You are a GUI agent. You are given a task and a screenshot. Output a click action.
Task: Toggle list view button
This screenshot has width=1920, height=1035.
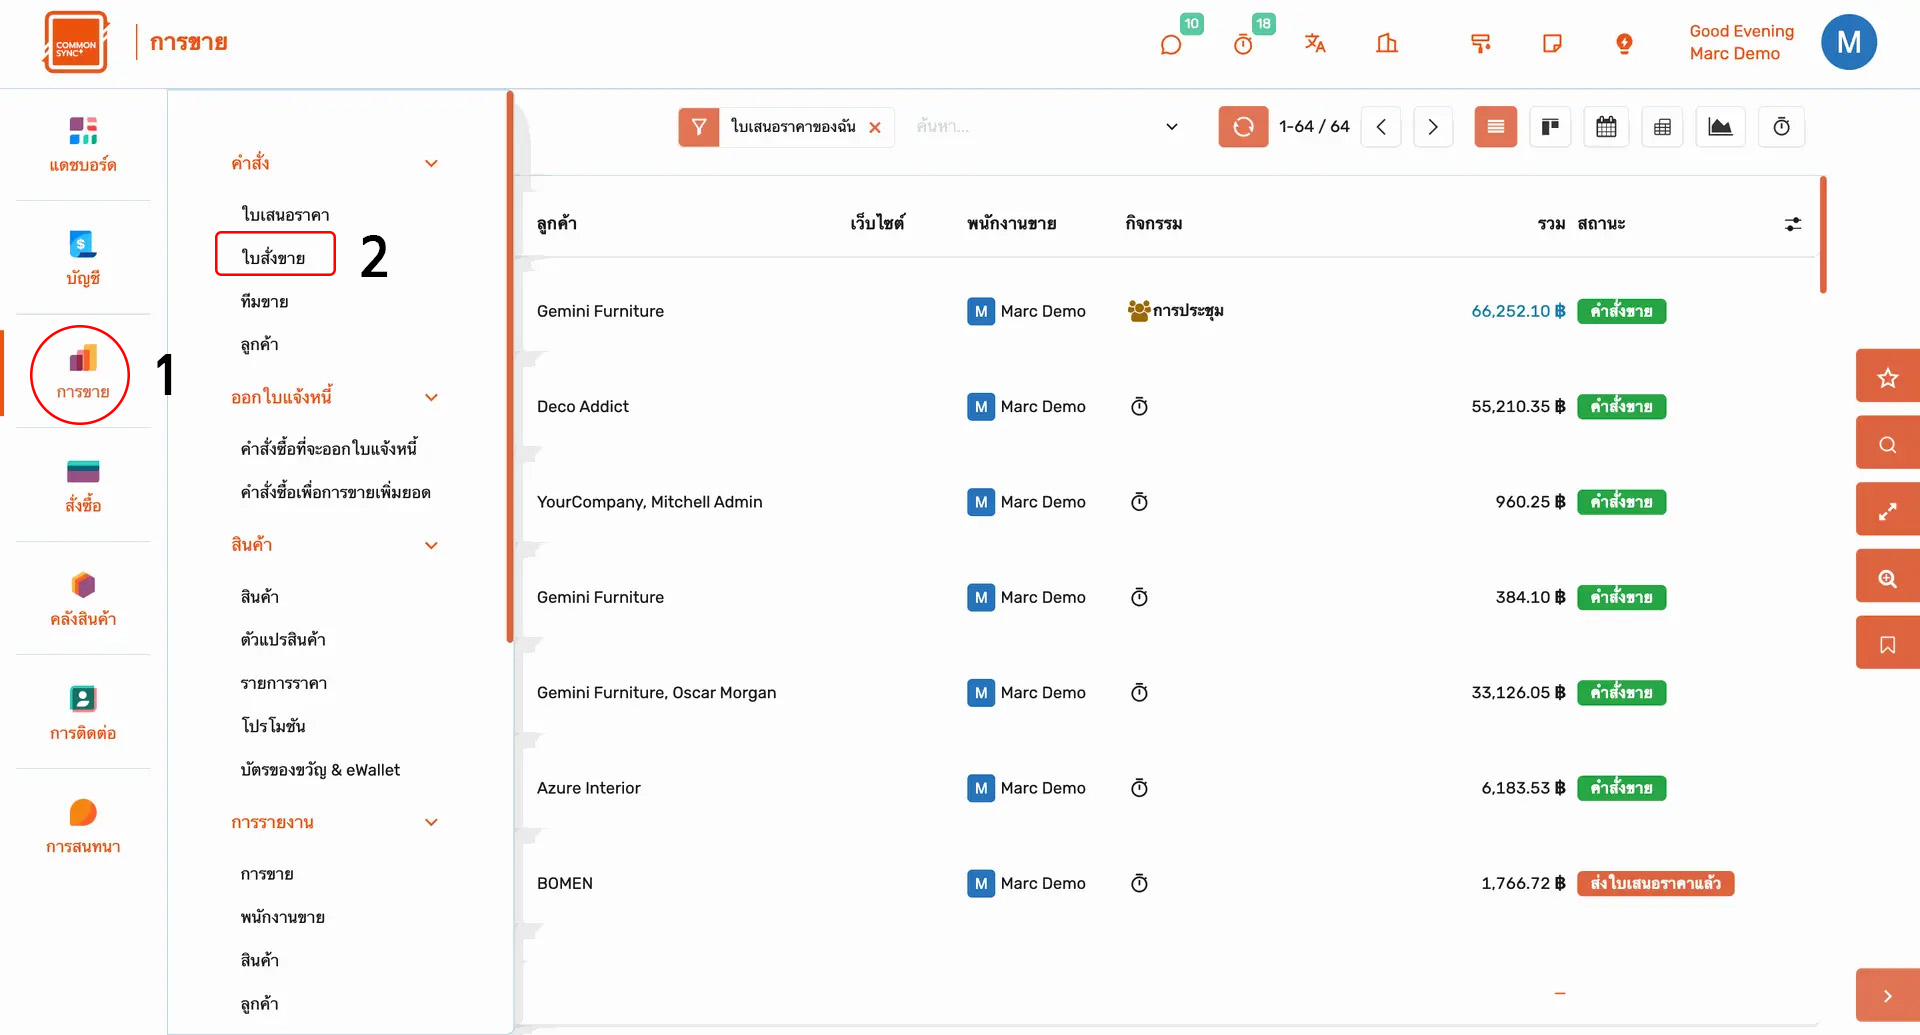(1495, 127)
